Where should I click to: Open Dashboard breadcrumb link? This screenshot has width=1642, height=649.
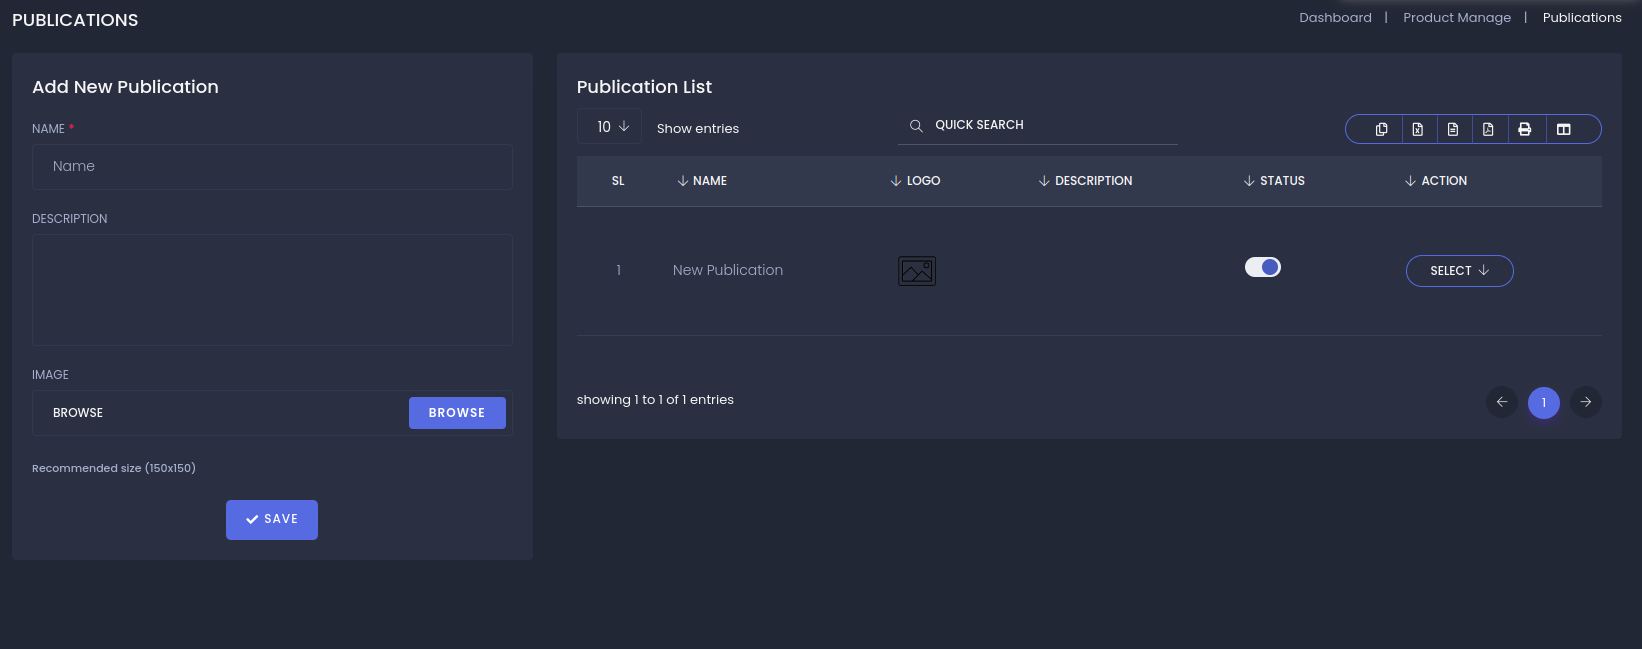(x=1335, y=18)
